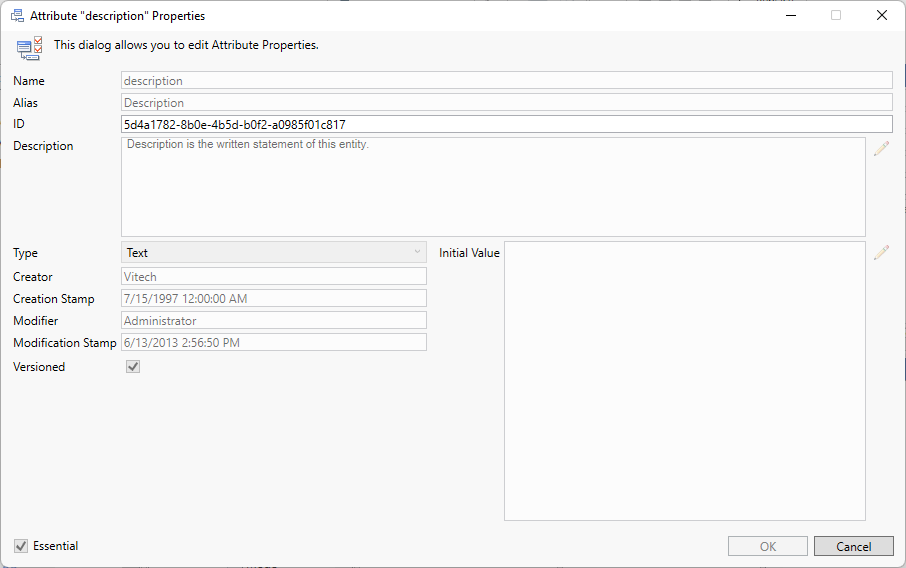
Task: Click inside the Description text area
Action: (493, 188)
